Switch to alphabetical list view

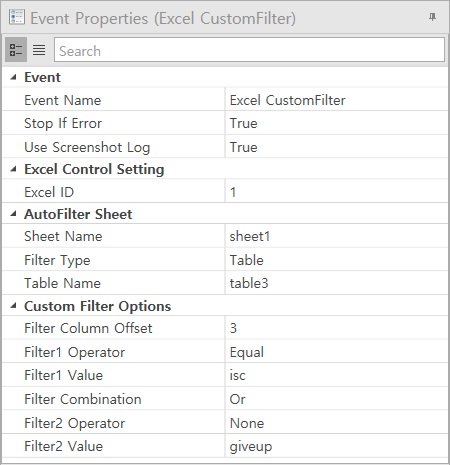coord(39,50)
